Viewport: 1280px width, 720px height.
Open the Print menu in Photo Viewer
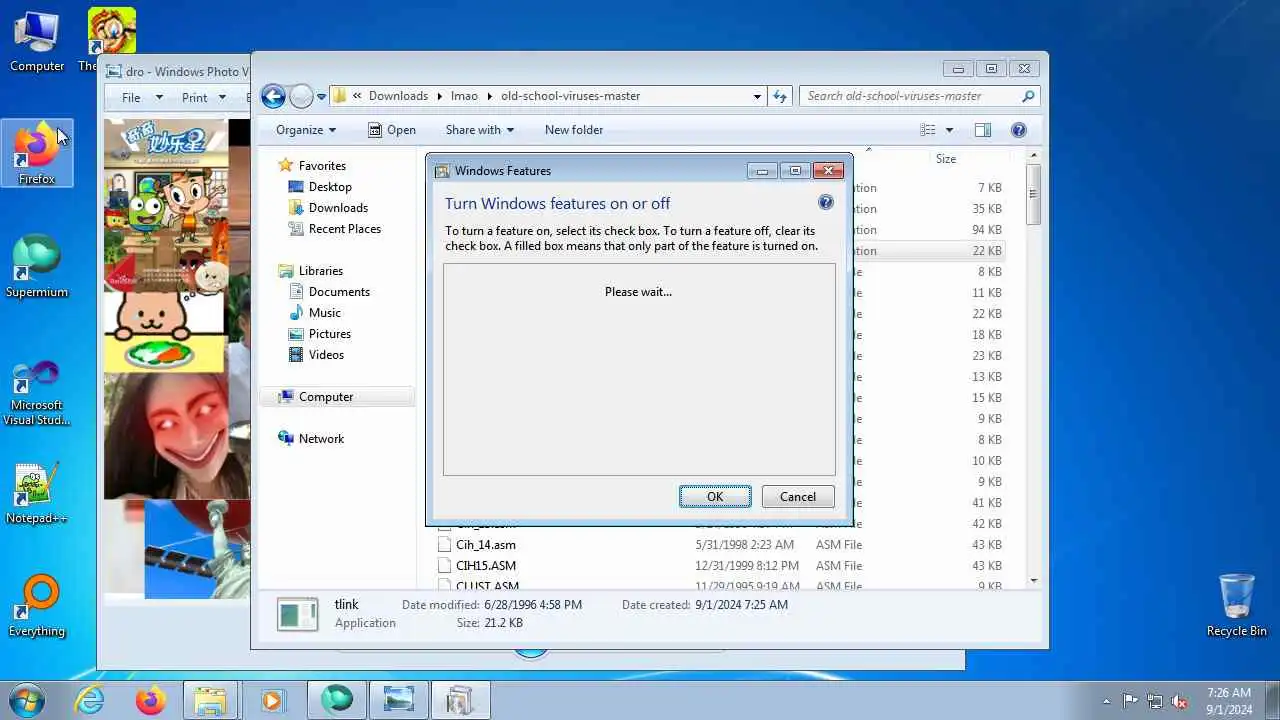pos(205,98)
